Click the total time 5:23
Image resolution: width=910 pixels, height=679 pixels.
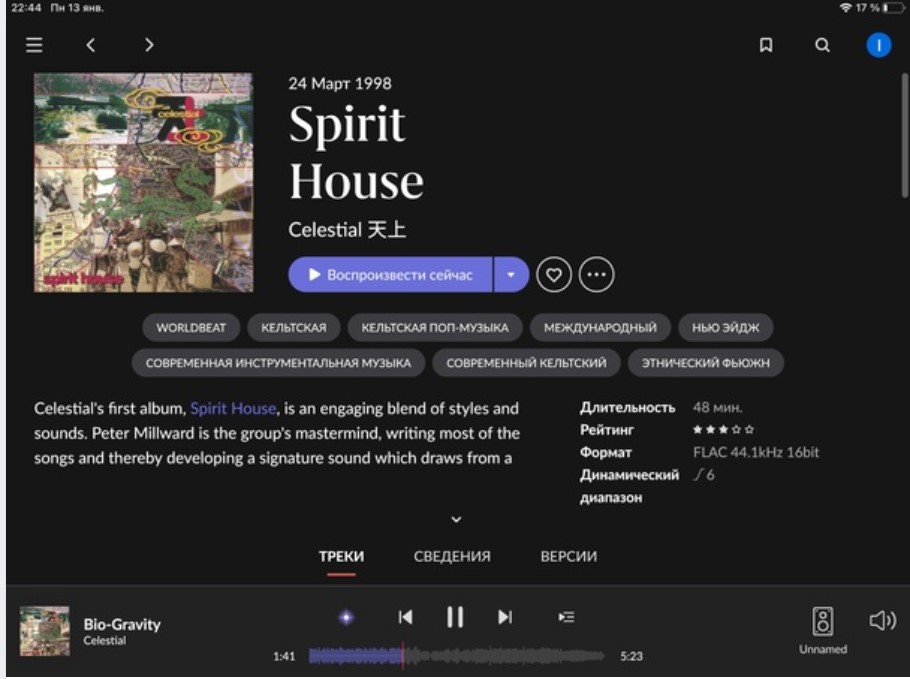coord(631,656)
